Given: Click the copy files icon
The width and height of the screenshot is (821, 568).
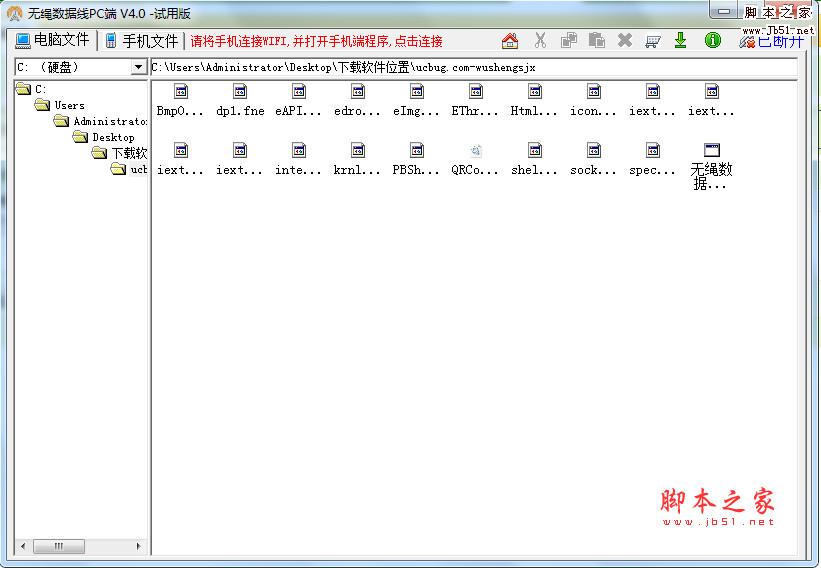Looking at the screenshot, I should pyautogui.click(x=569, y=40).
